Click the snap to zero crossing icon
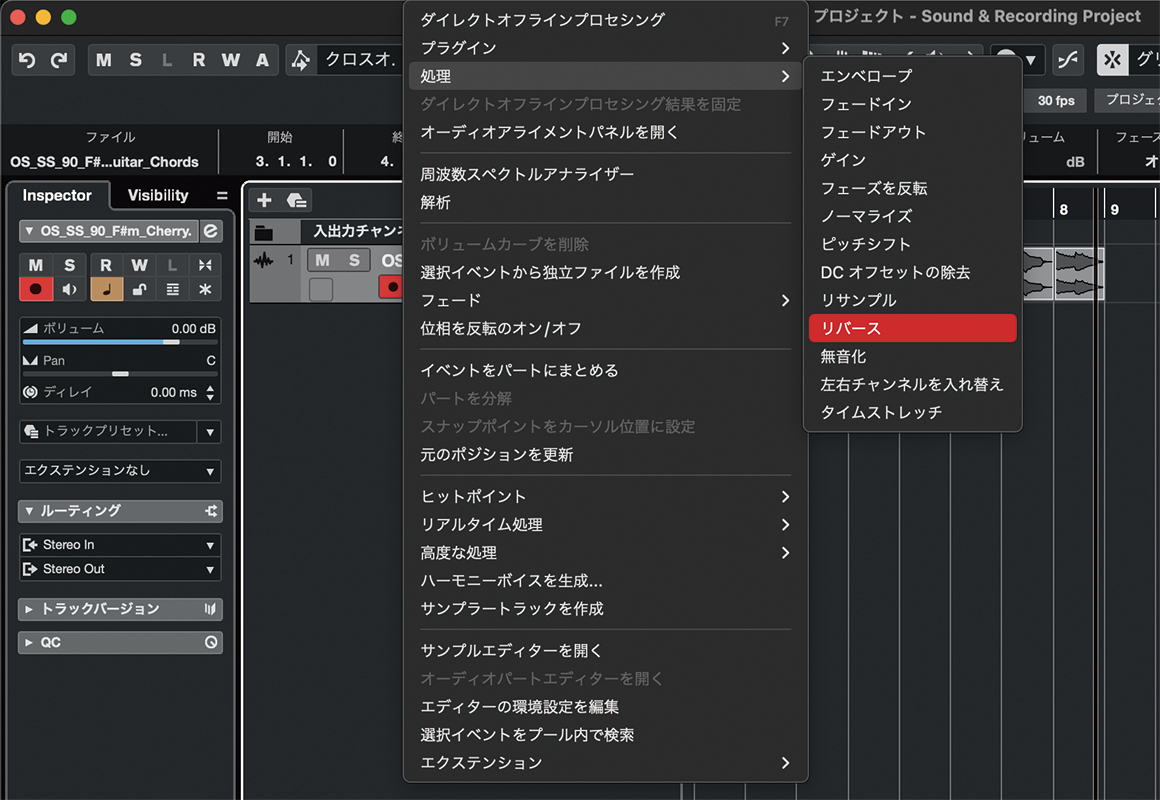1160x800 pixels. pos(1068,60)
